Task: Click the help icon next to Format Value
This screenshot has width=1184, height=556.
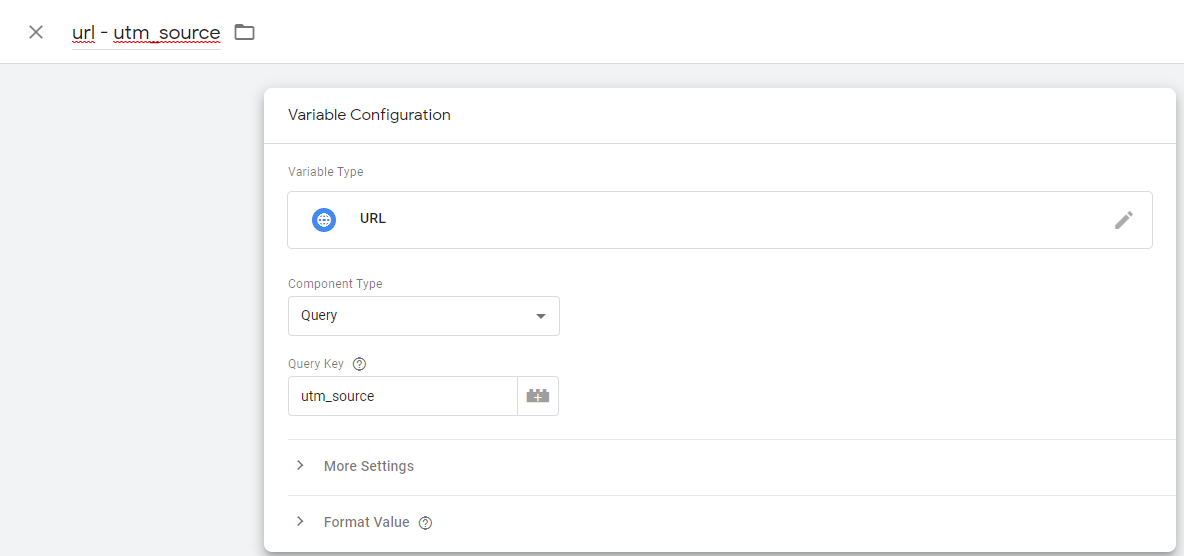Action: coord(425,523)
